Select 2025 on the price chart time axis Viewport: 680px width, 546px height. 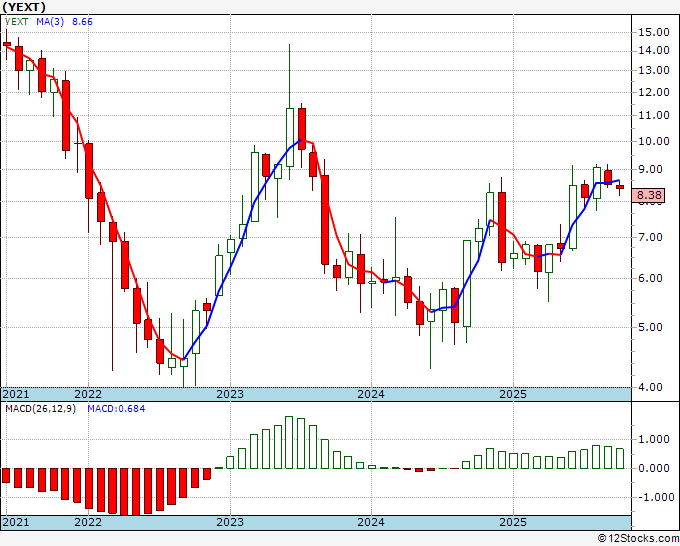click(x=513, y=394)
